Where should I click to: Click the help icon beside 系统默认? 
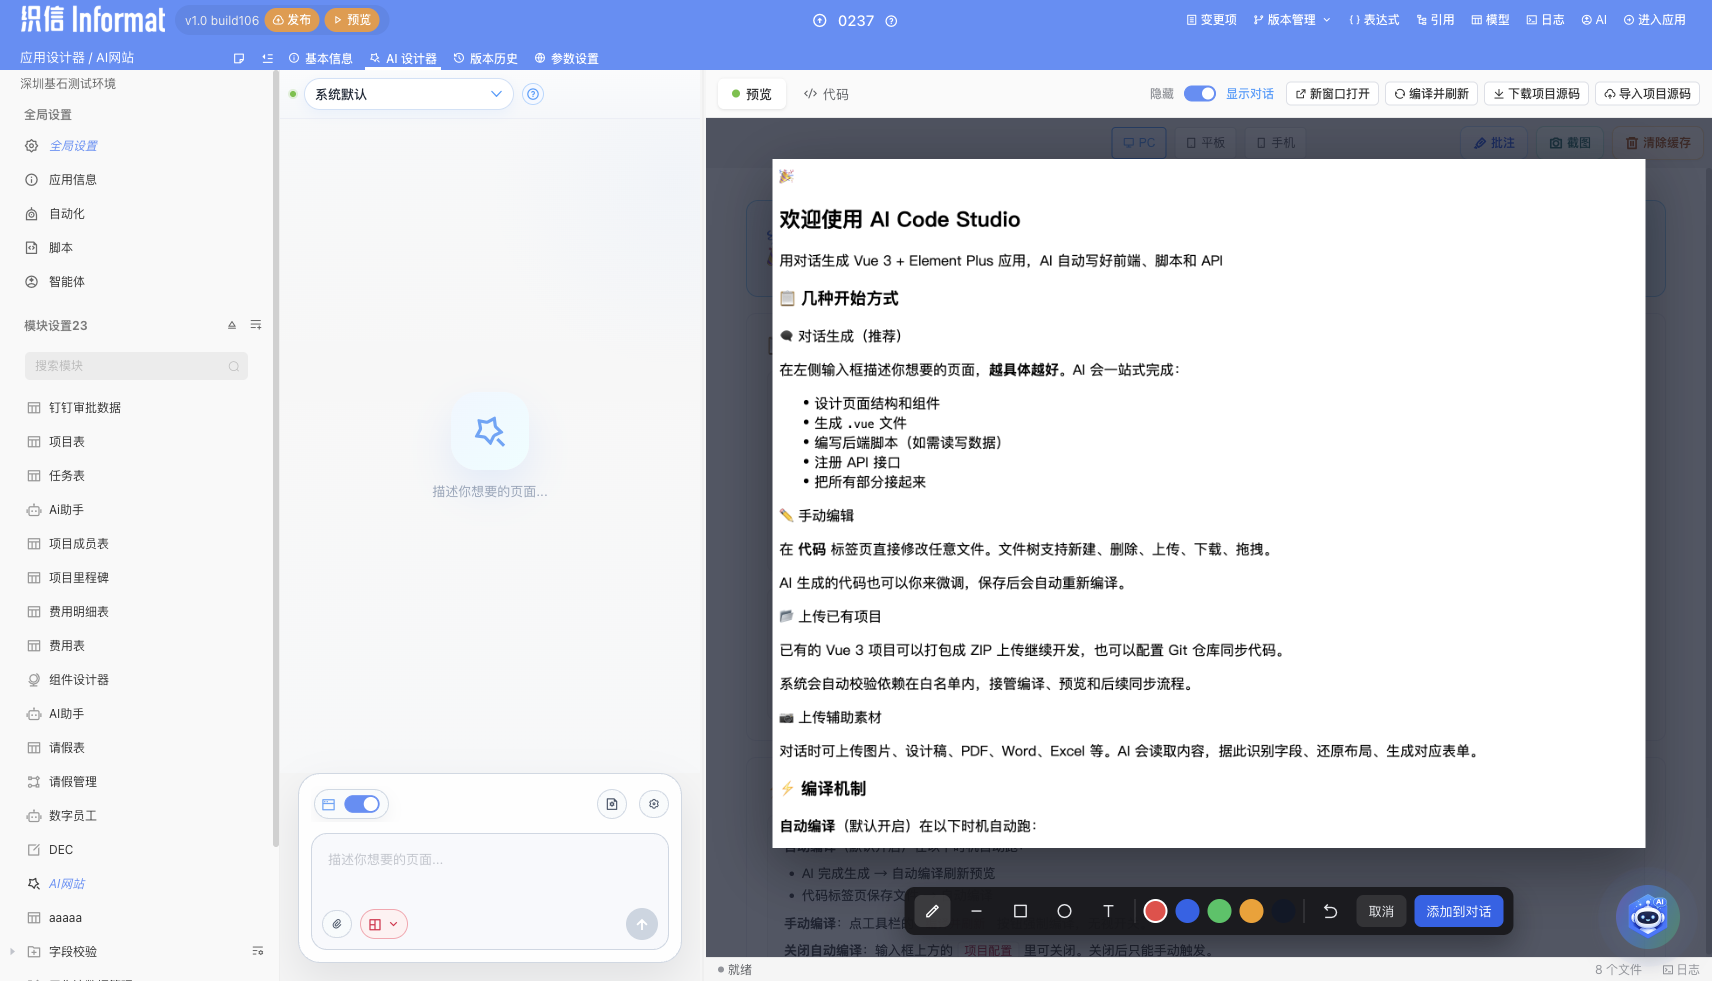[x=533, y=94]
